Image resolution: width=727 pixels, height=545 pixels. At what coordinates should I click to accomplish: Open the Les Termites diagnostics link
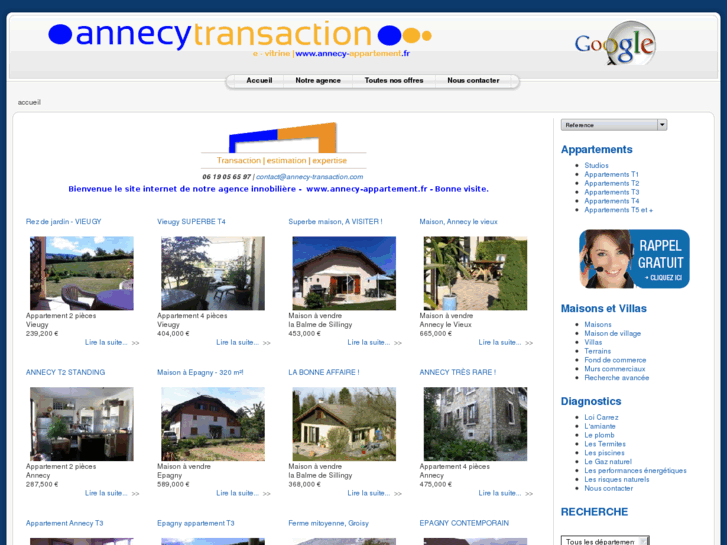[x=605, y=444]
